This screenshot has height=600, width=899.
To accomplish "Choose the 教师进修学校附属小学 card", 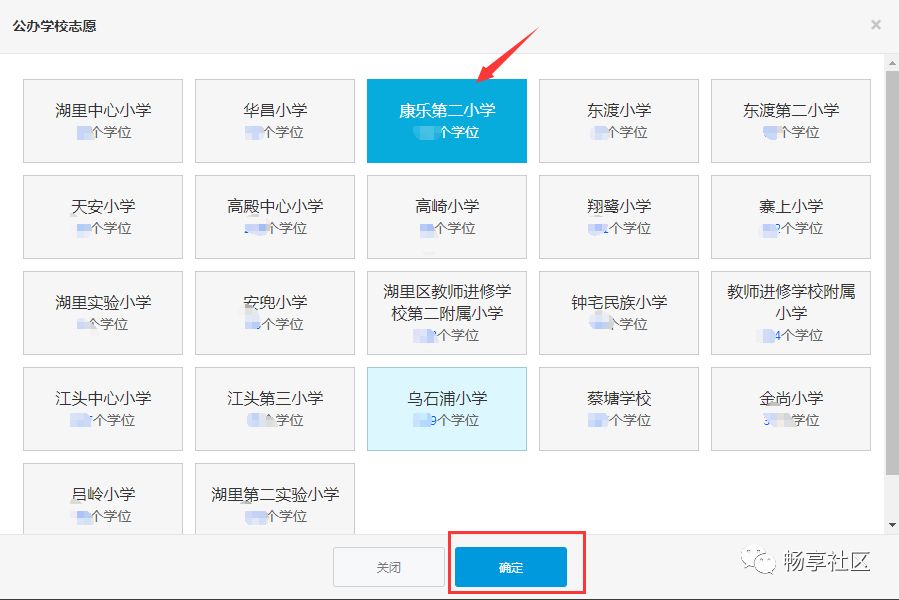I will tap(791, 313).
